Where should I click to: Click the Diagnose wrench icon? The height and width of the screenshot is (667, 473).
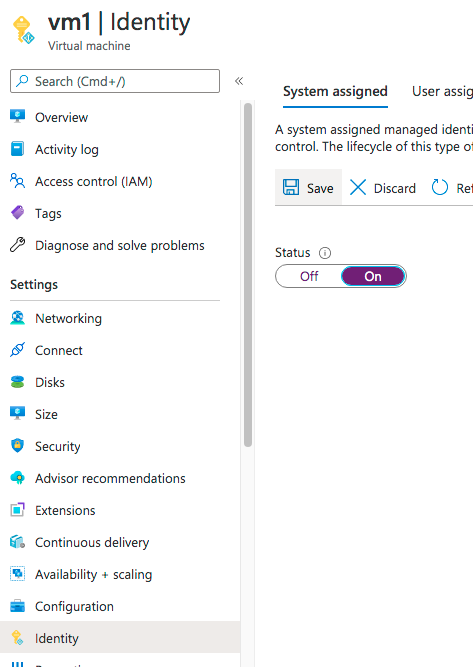(17, 245)
